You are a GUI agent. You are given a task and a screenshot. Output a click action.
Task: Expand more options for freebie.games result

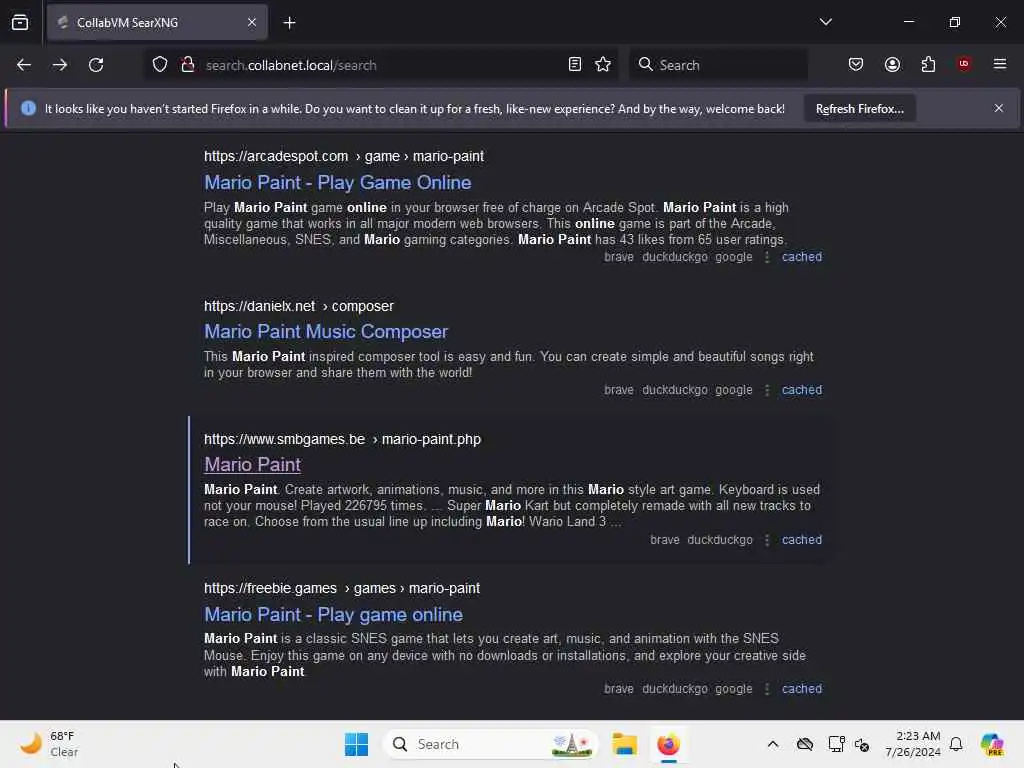tap(767, 689)
